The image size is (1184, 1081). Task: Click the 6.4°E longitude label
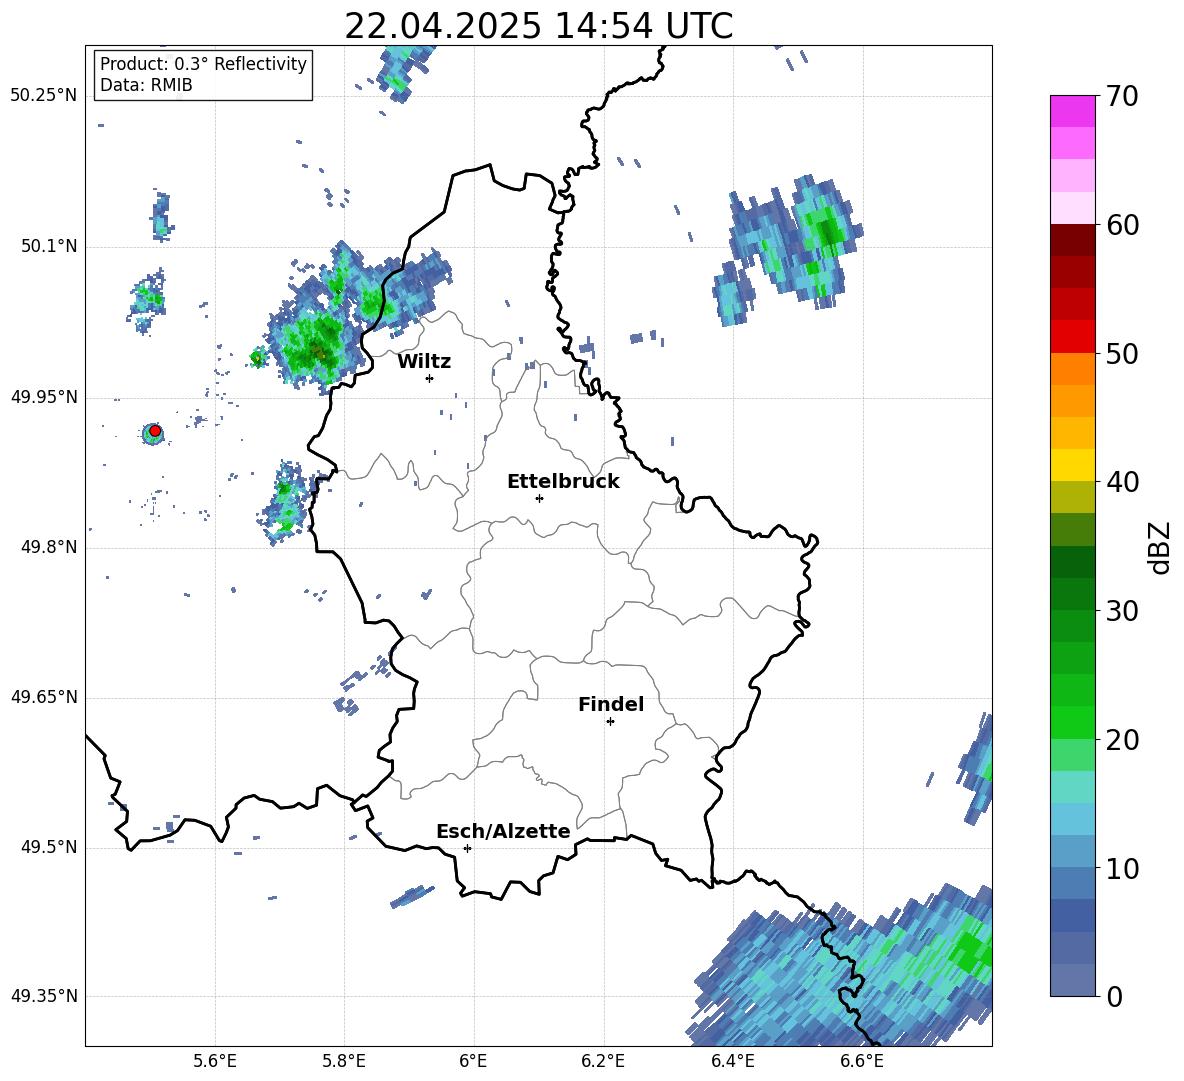(732, 1061)
